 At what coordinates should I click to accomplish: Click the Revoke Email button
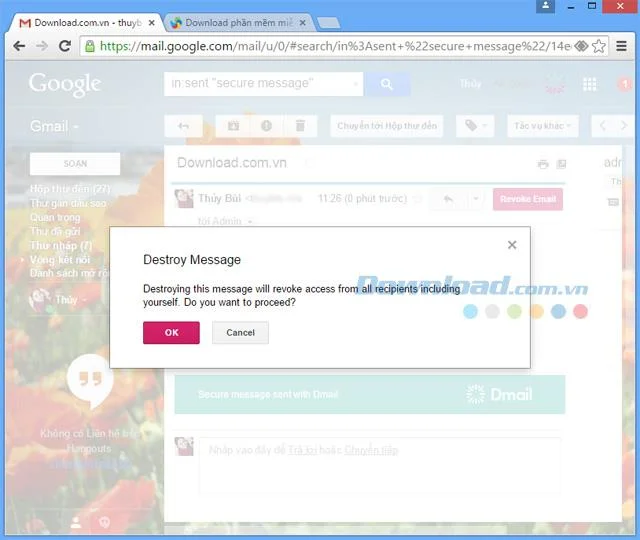(x=528, y=199)
